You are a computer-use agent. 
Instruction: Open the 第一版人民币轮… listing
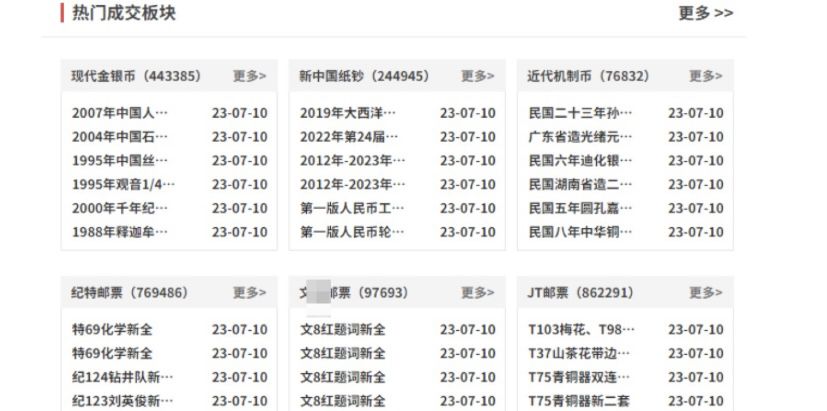pos(352,232)
